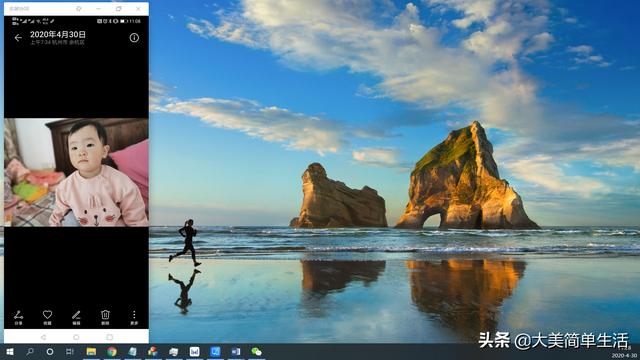
Task: Click the taskbar clock showing 2020-4-30
Action: click(624, 352)
